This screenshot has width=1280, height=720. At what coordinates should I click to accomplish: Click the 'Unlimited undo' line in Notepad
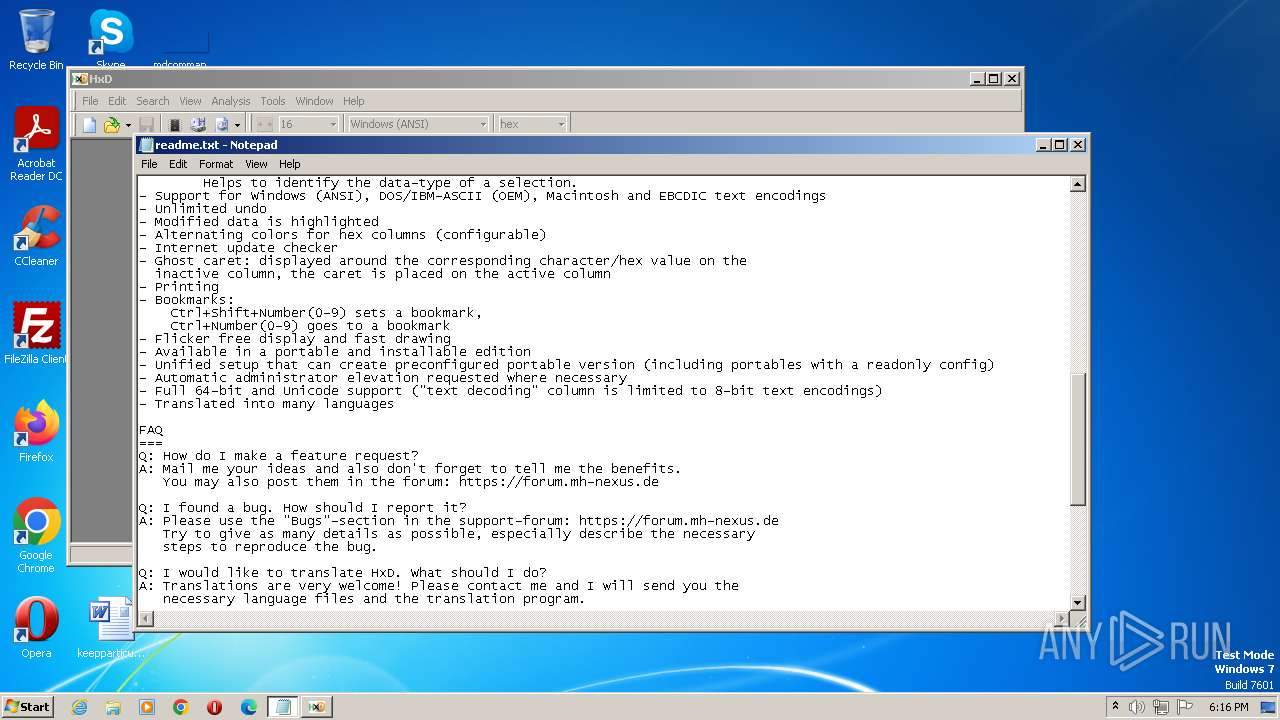coord(203,209)
